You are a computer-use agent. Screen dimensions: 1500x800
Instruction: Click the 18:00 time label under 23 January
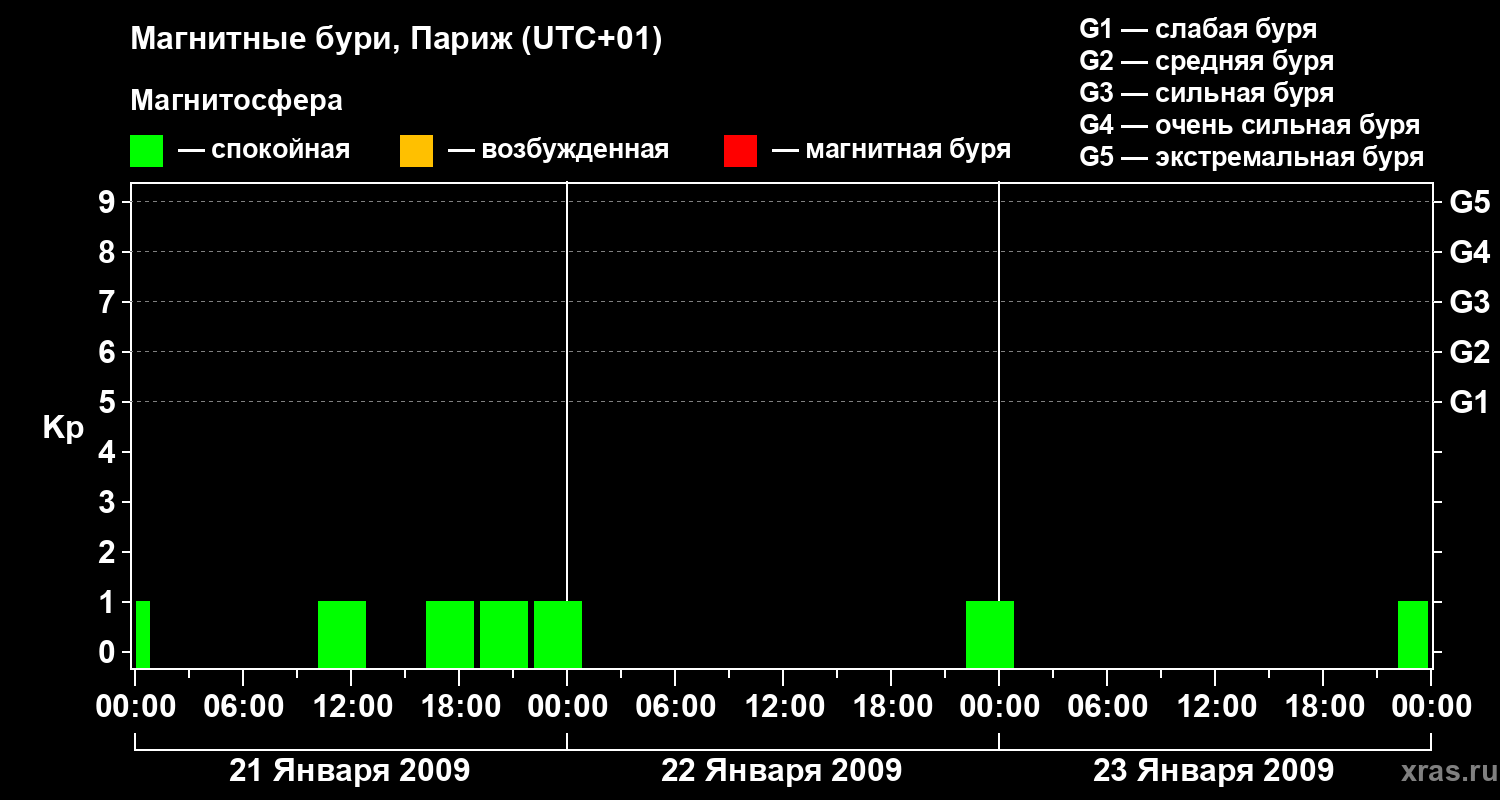[x=1323, y=706]
